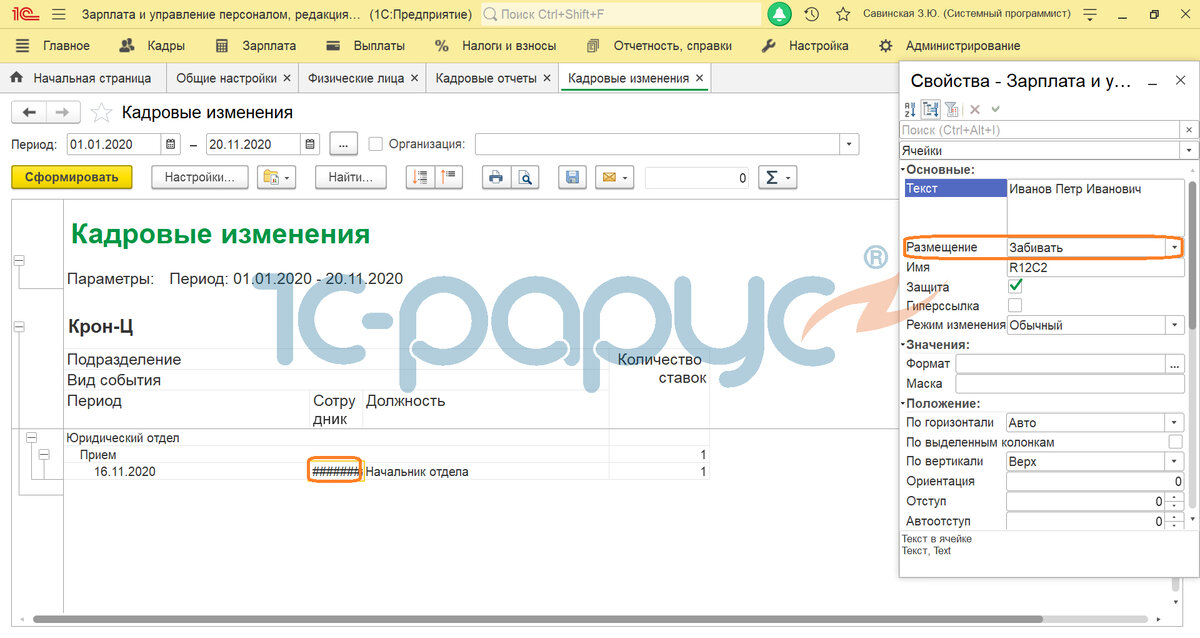Click the 1C logo icon
1200x638 pixels.
point(24,15)
